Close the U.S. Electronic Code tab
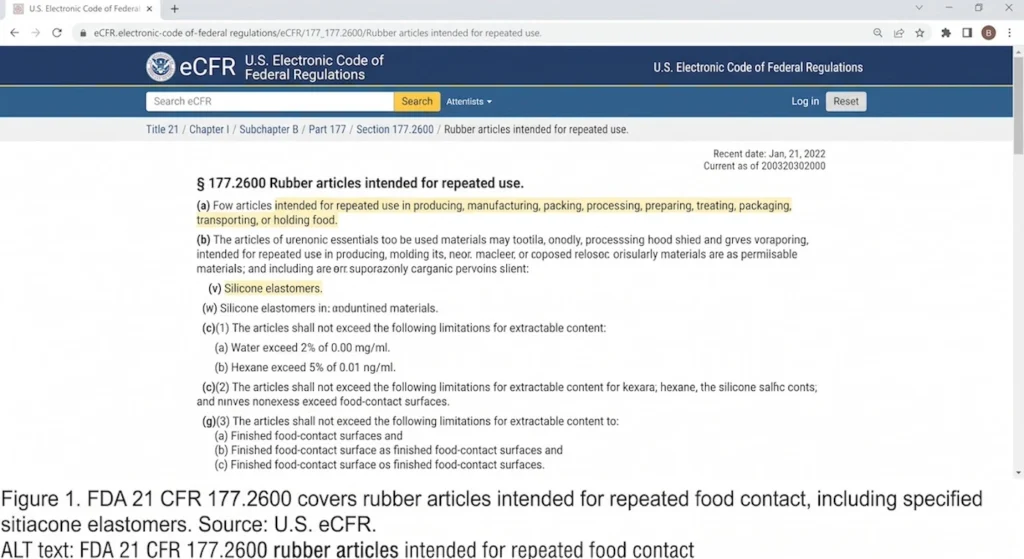1024x559 pixels. 150,8
